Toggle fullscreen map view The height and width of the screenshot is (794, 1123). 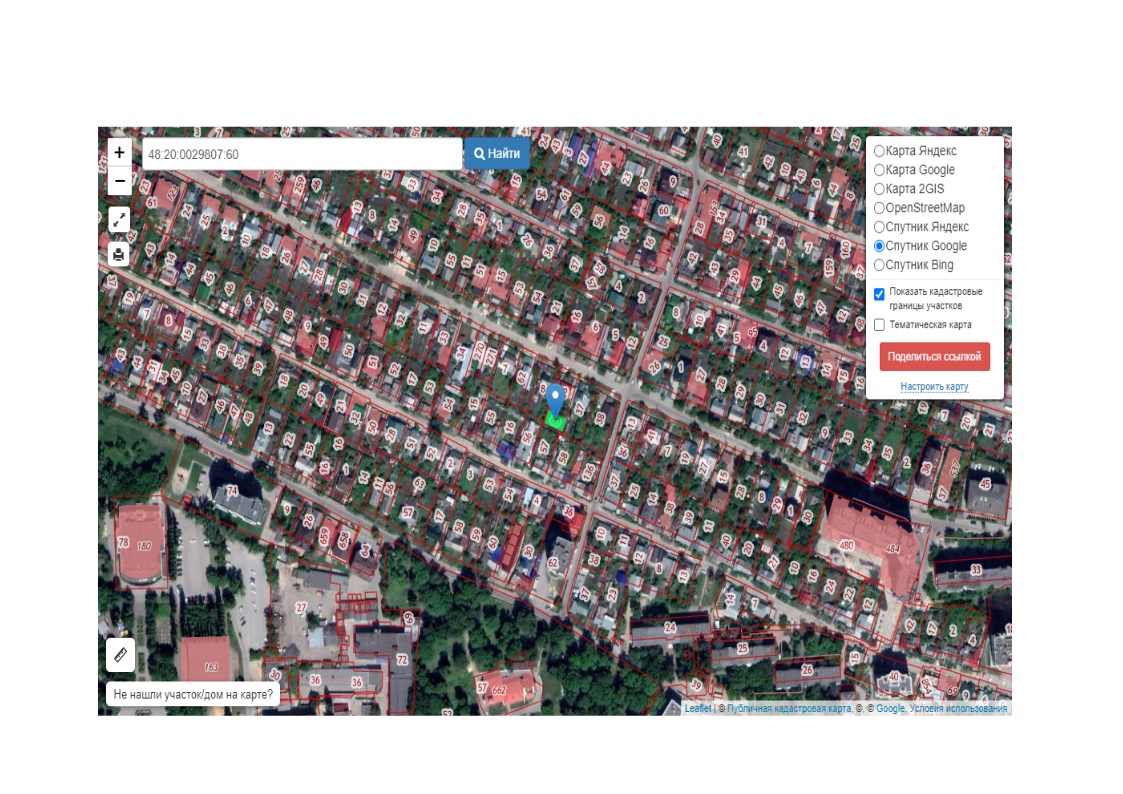coord(120,220)
